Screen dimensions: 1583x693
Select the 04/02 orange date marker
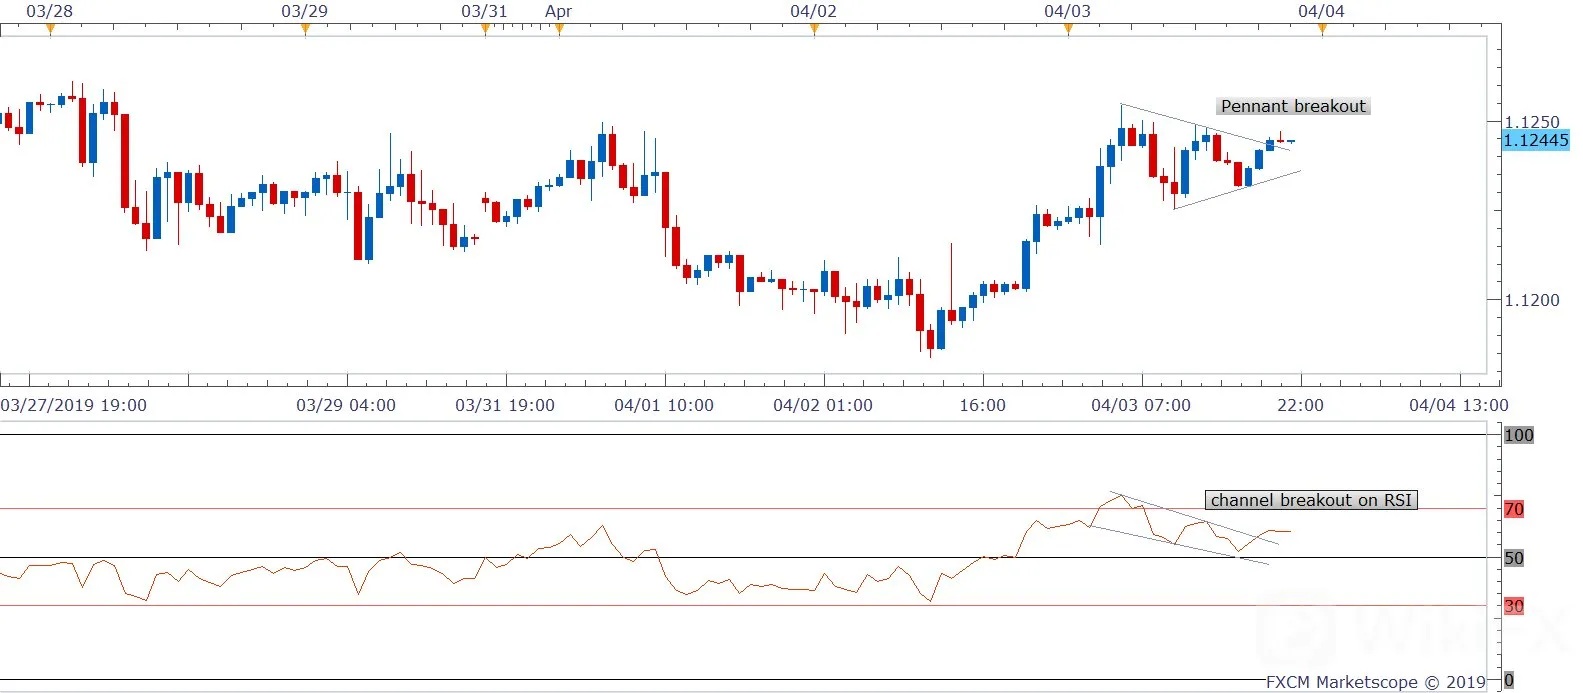coord(814,29)
